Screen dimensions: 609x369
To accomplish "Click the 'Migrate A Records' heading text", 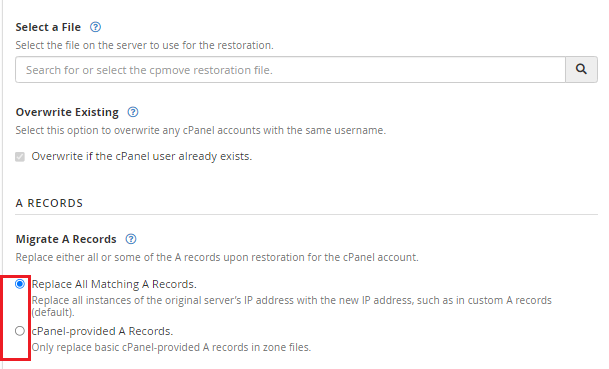I will point(66,239).
